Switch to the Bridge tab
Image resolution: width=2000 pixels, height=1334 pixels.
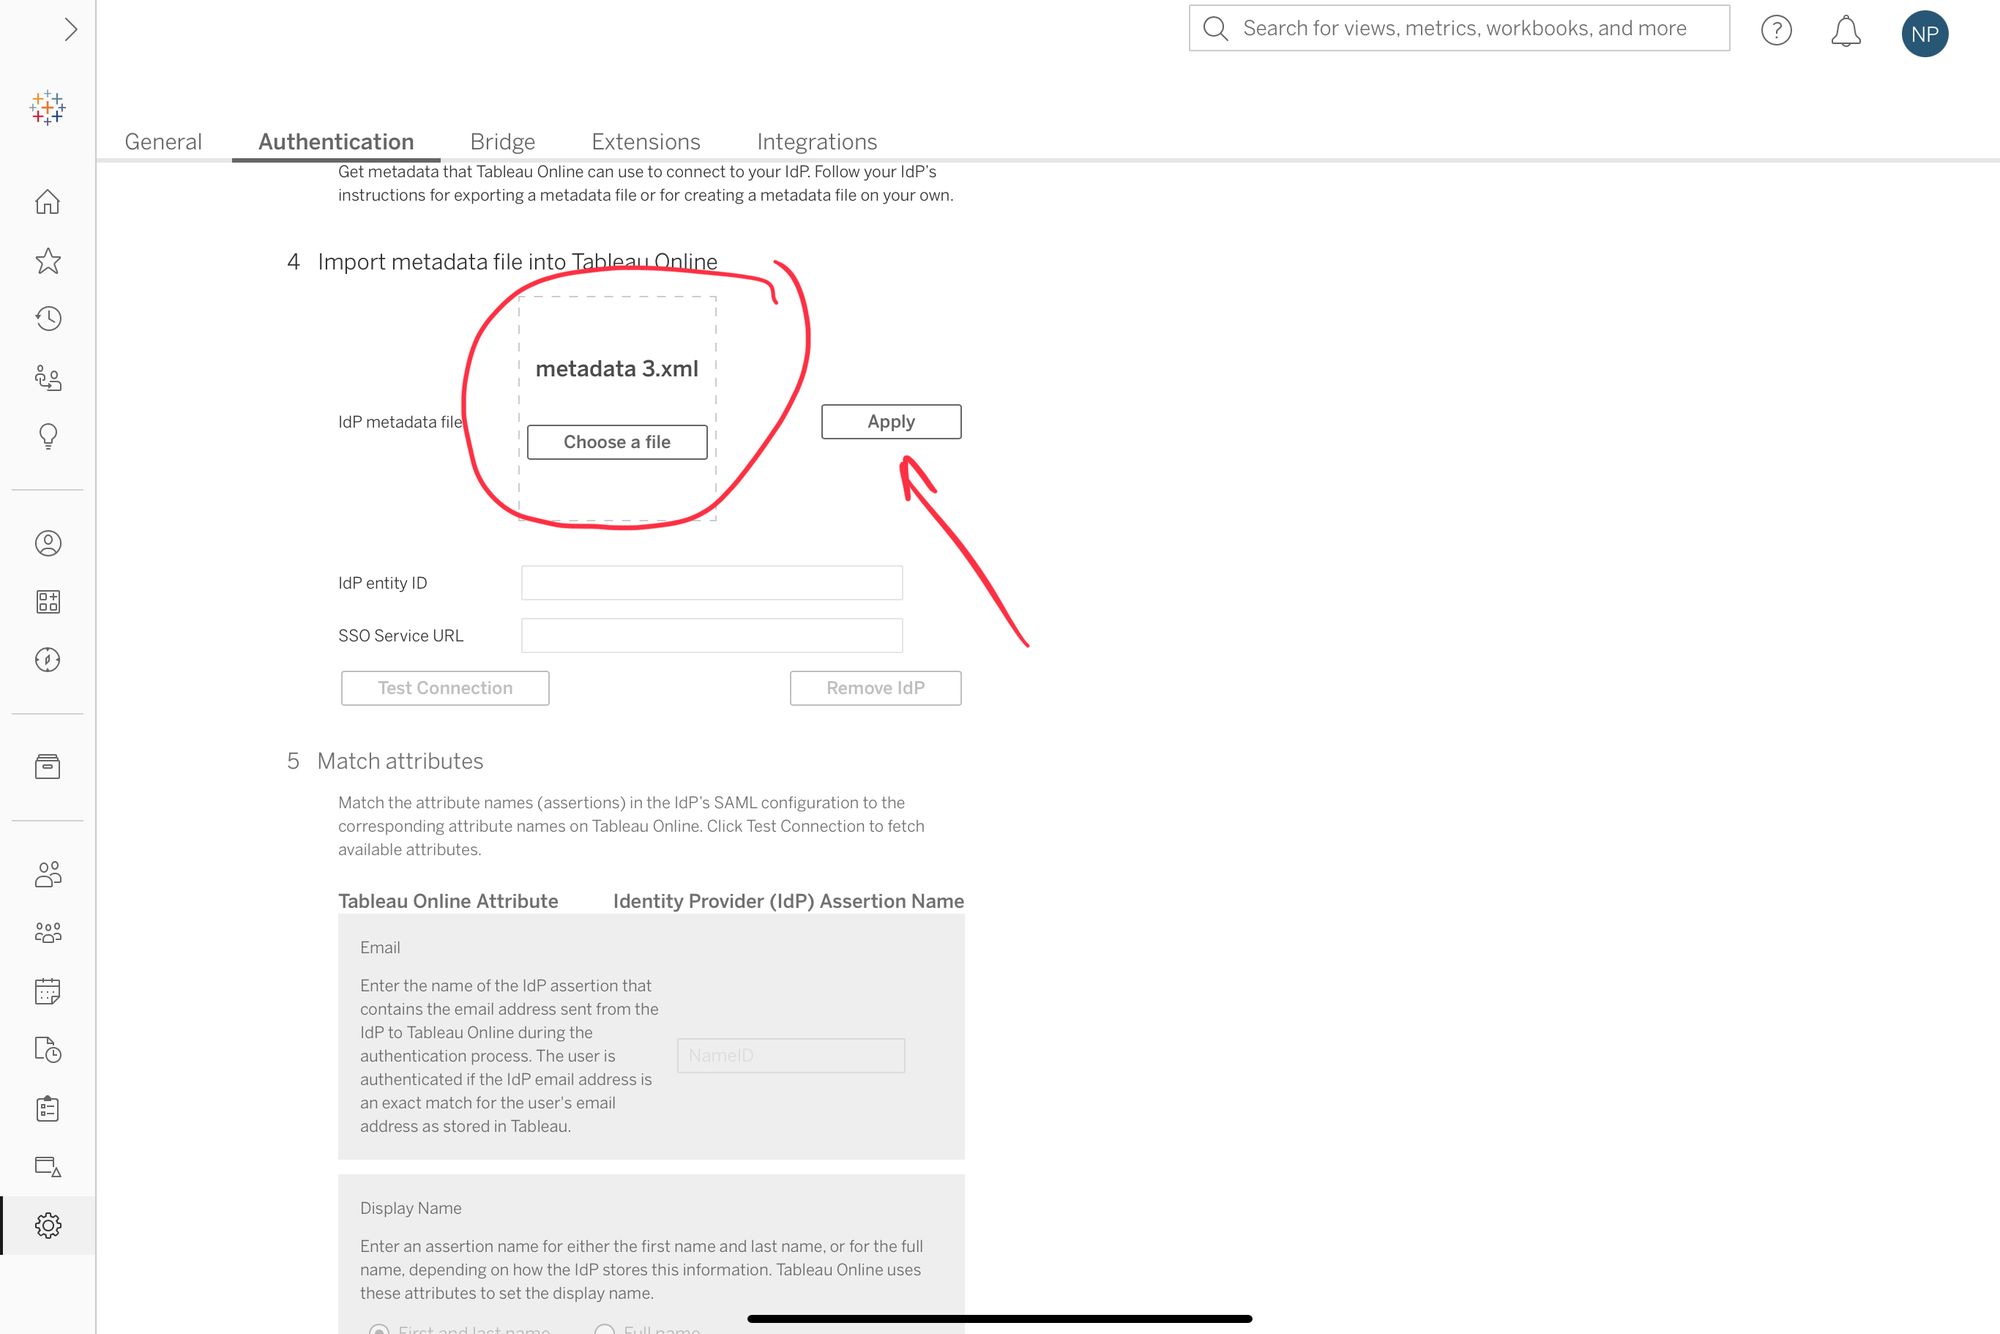(503, 142)
